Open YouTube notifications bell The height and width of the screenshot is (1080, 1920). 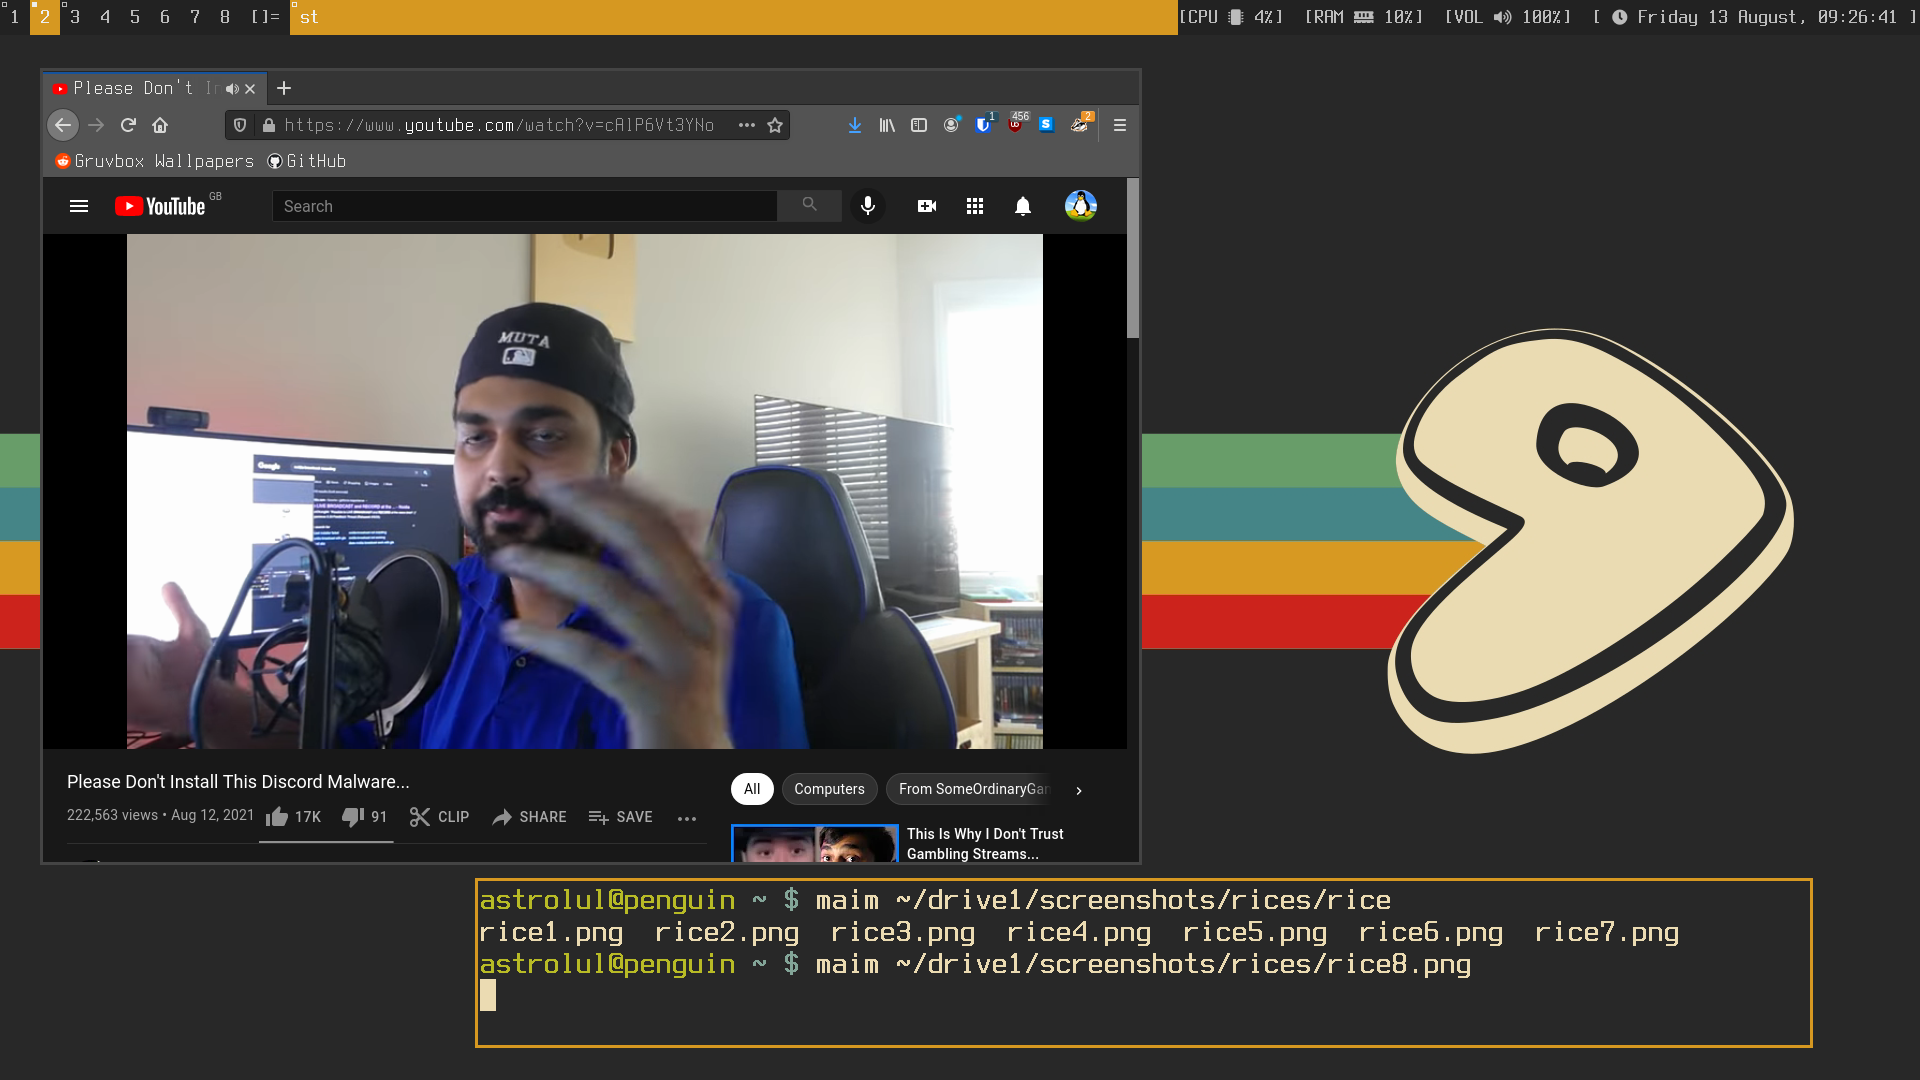1023,206
